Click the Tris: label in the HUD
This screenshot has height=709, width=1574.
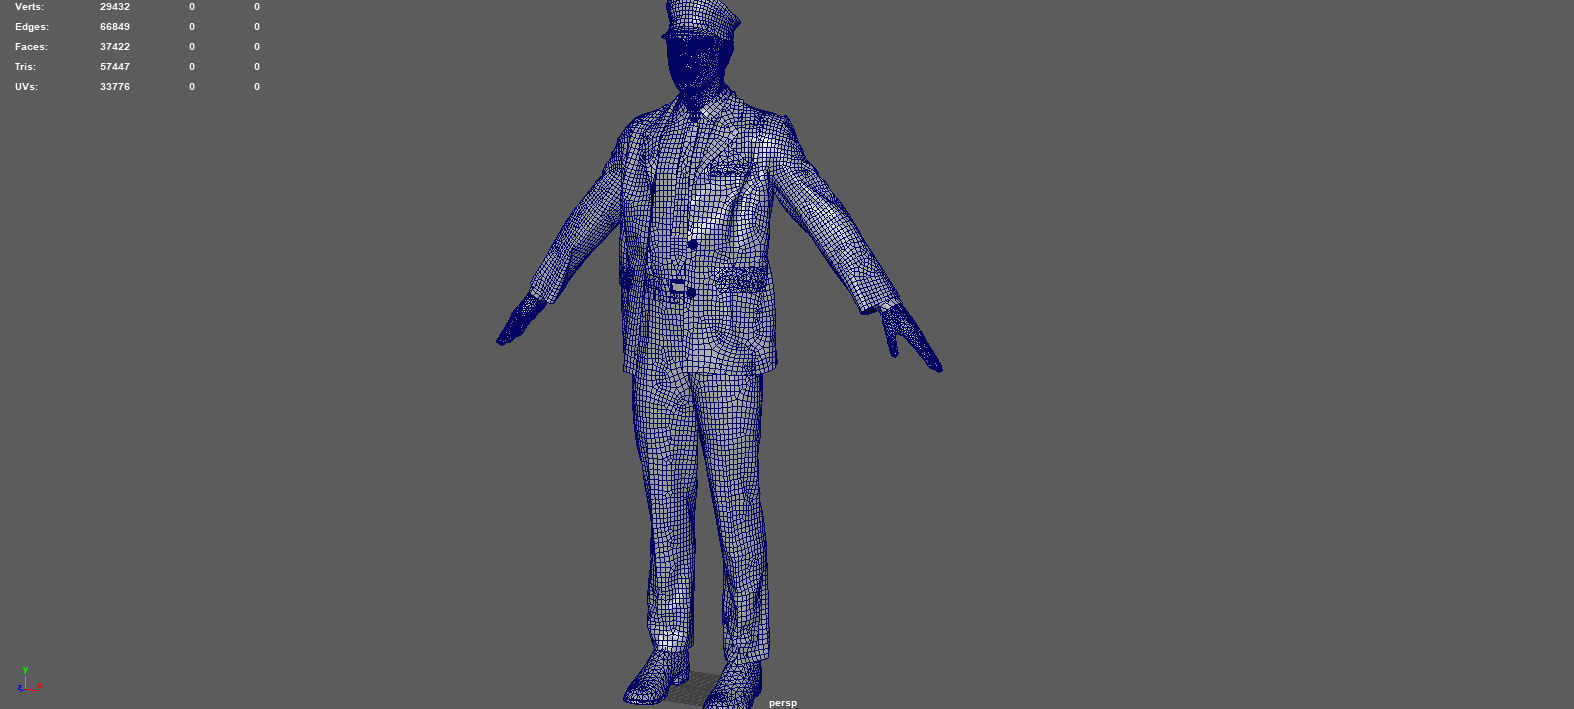(25, 67)
